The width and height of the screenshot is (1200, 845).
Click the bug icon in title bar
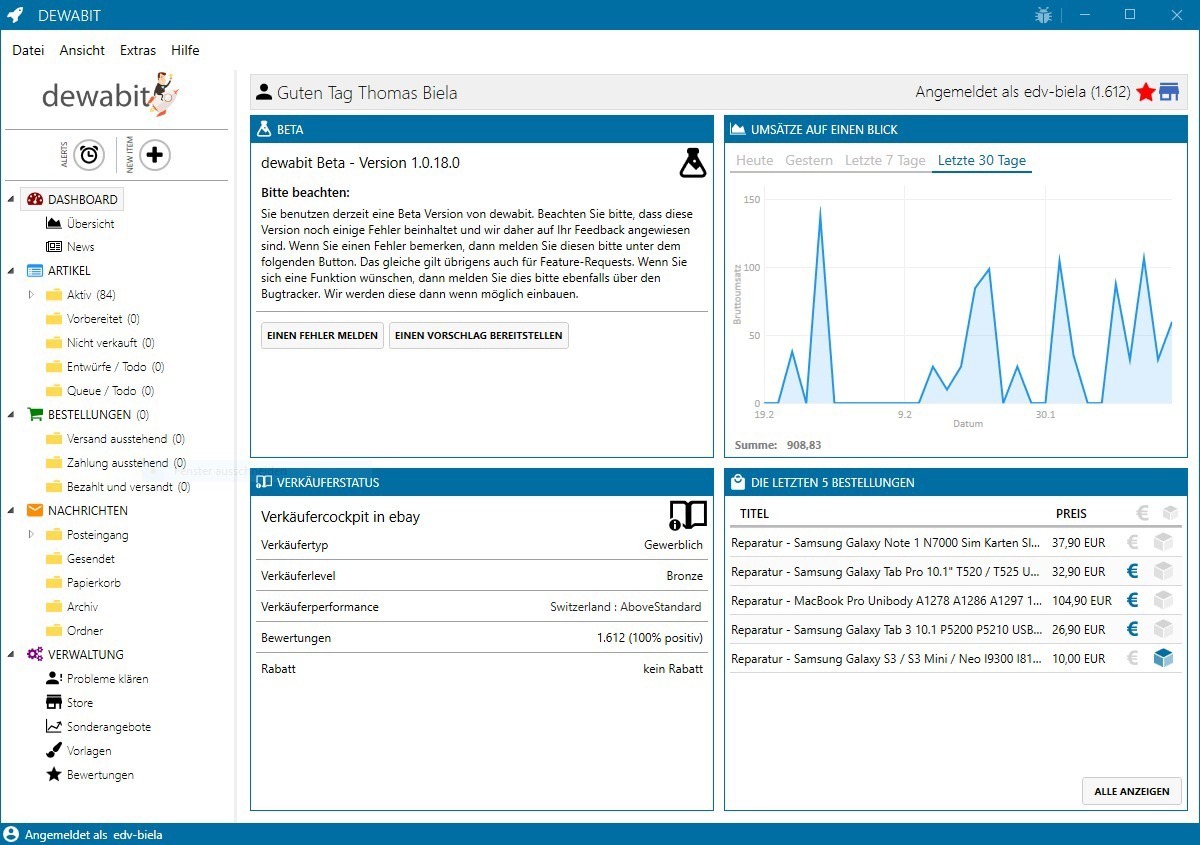point(1044,15)
